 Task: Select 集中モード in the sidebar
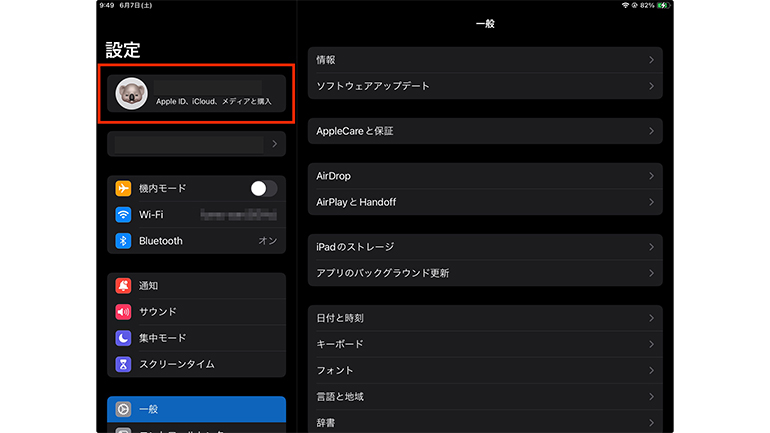pyautogui.click(x=196, y=338)
